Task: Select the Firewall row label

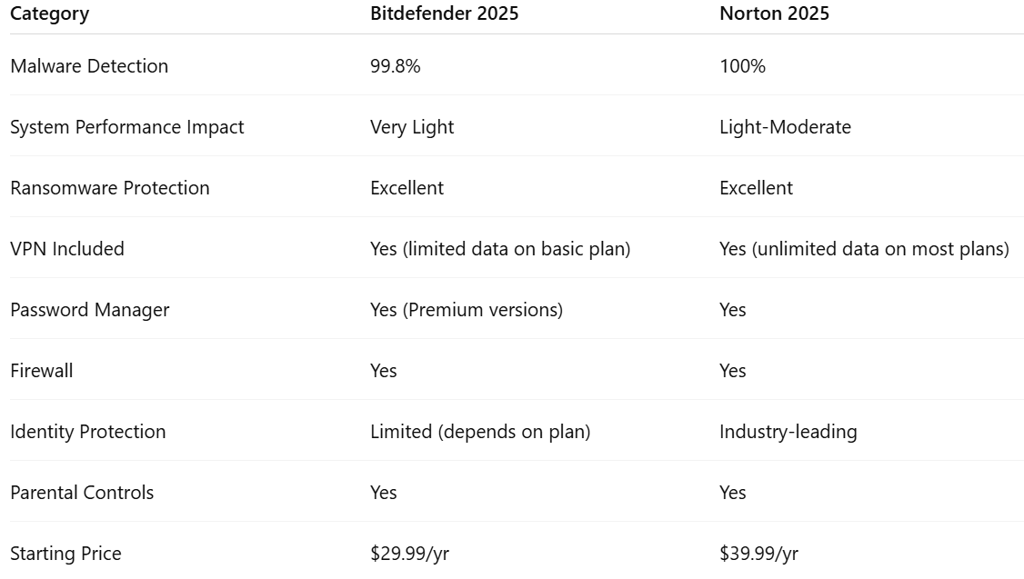Action: pos(41,371)
